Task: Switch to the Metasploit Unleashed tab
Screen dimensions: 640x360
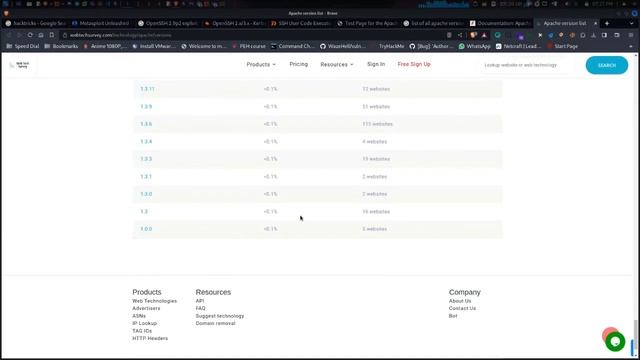Action: coord(101,24)
